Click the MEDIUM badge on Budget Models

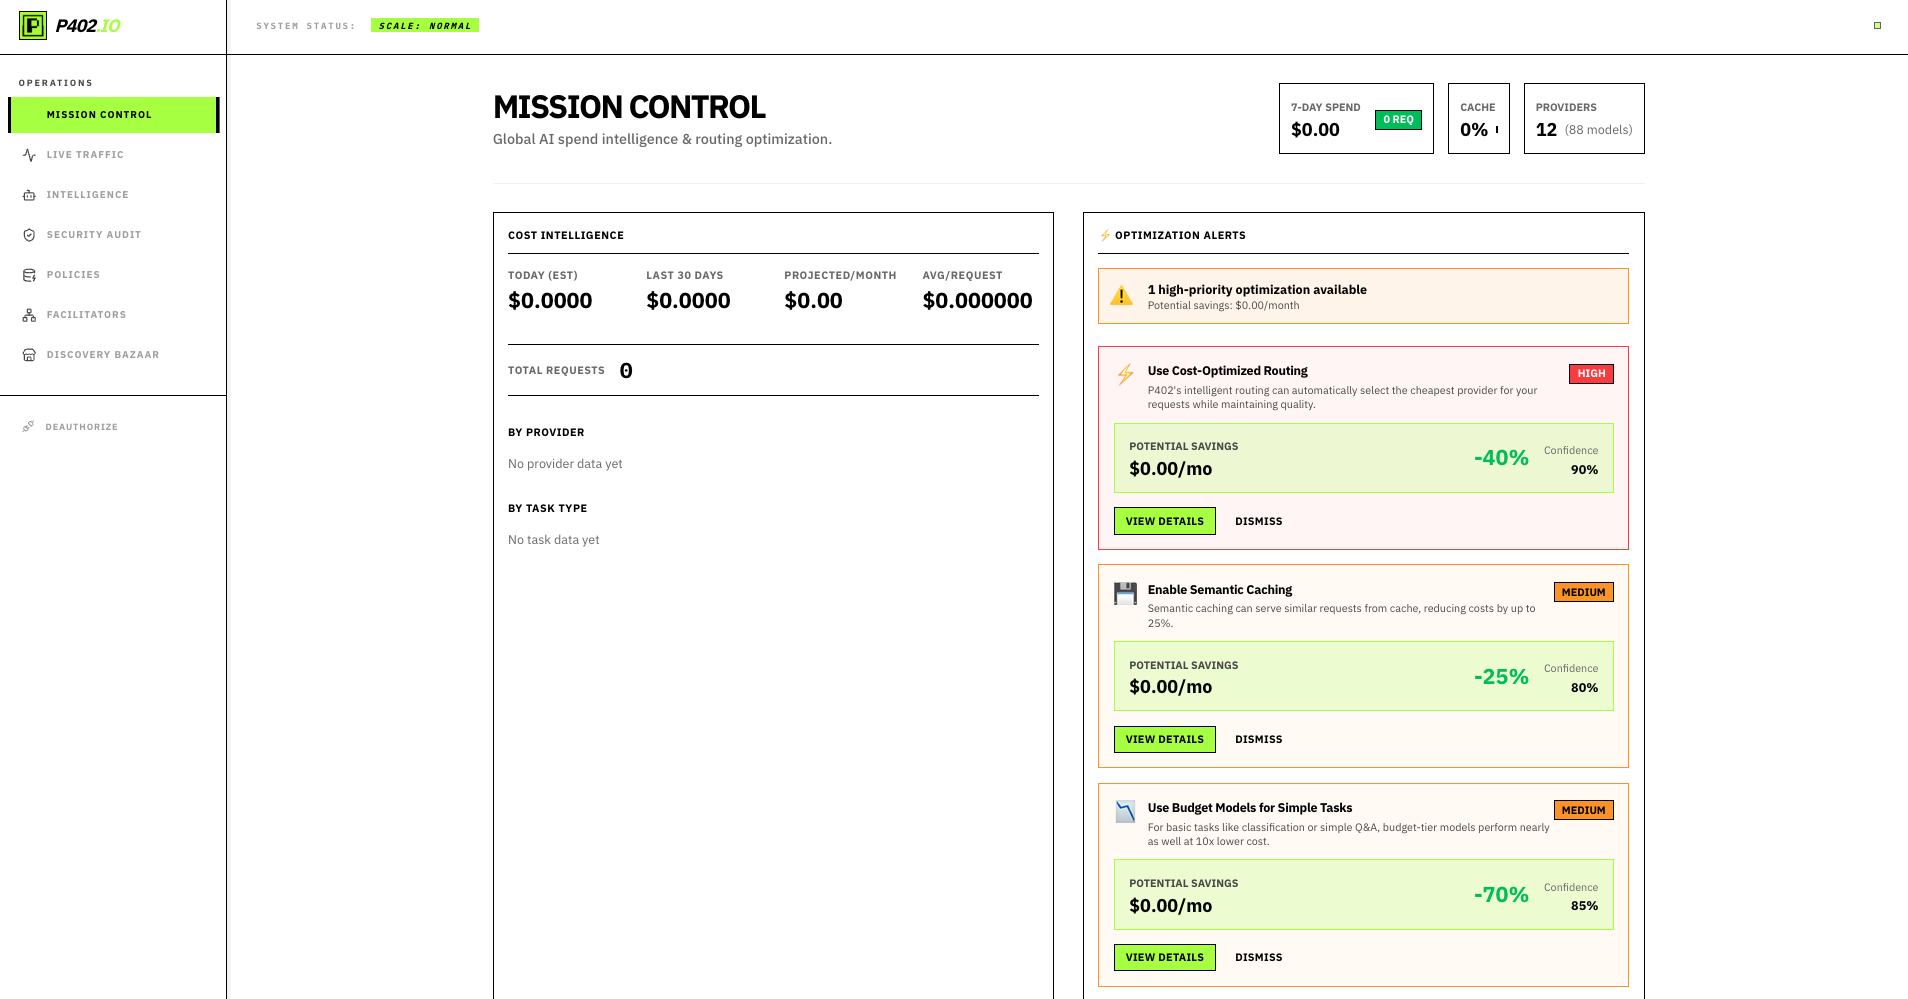(x=1583, y=810)
